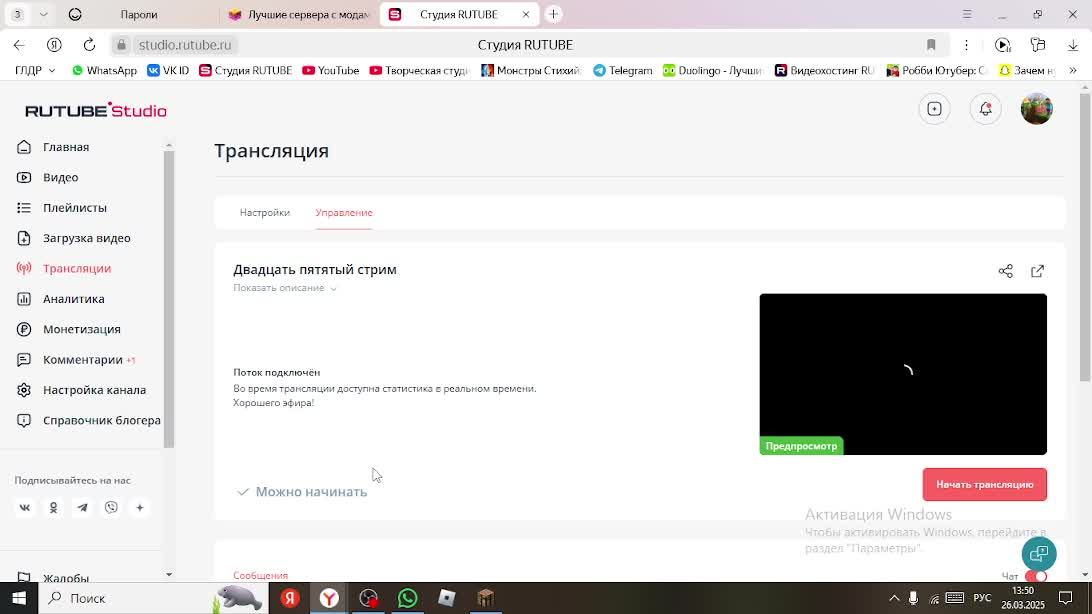Switch to Управление tab
Viewport: 1092px width, 614px height.
click(x=344, y=212)
